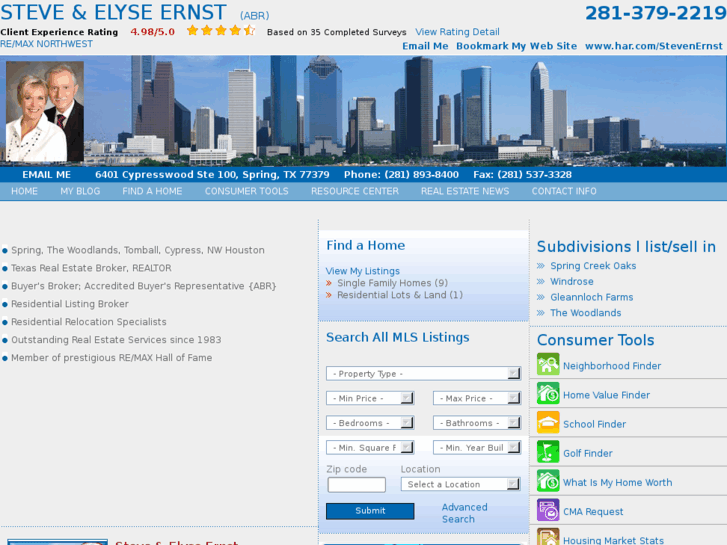Click 'Texas Real Estate Broker, REALTOR' text
This screenshot has height=545, width=727.
pos(91,268)
